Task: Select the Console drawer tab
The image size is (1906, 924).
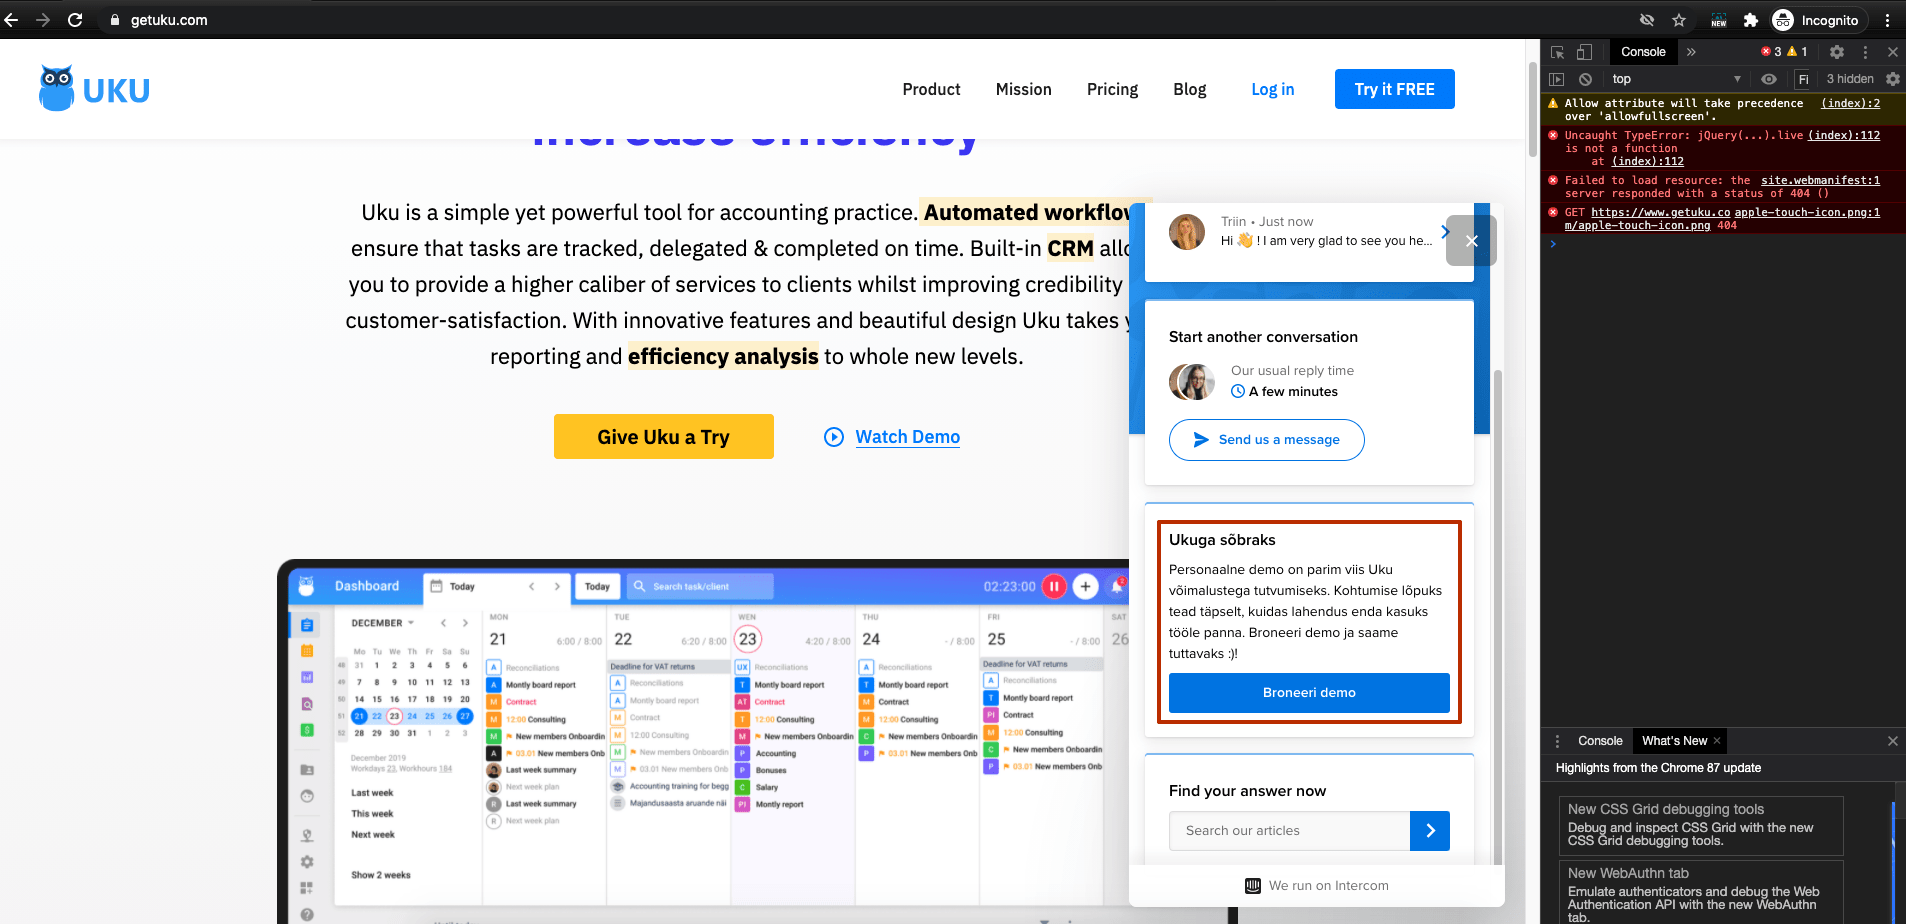Action: (1600, 741)
